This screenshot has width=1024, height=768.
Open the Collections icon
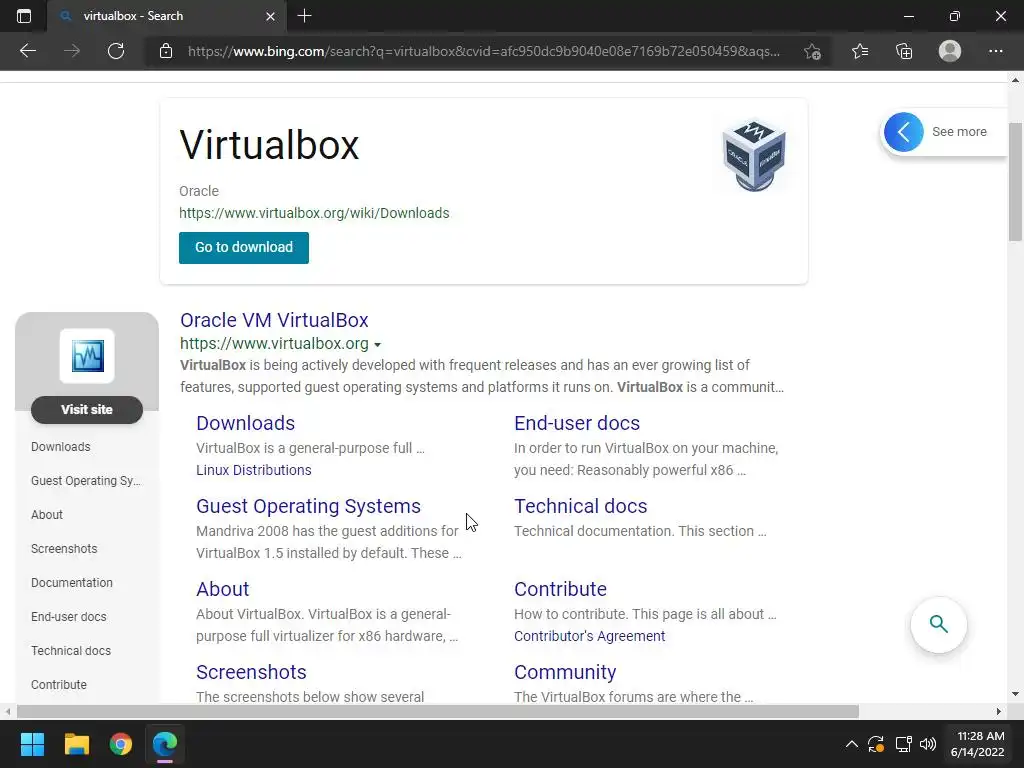coord(904,51)
